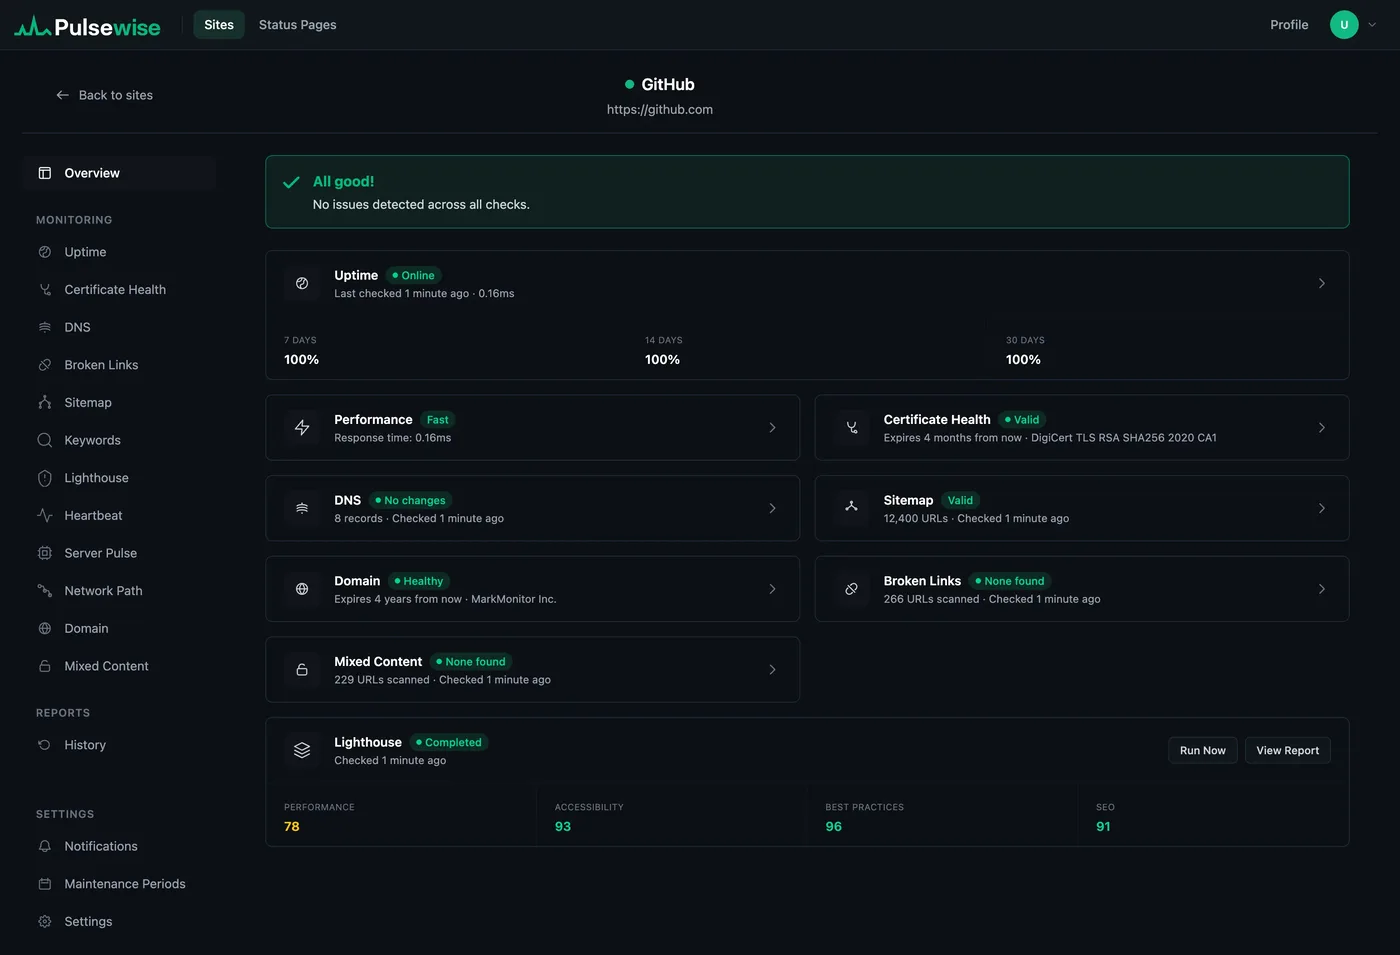This screenshot has width=1400, height=955.
Task: Expand the Sitemap card chevron
Action: coord(1322,508)
